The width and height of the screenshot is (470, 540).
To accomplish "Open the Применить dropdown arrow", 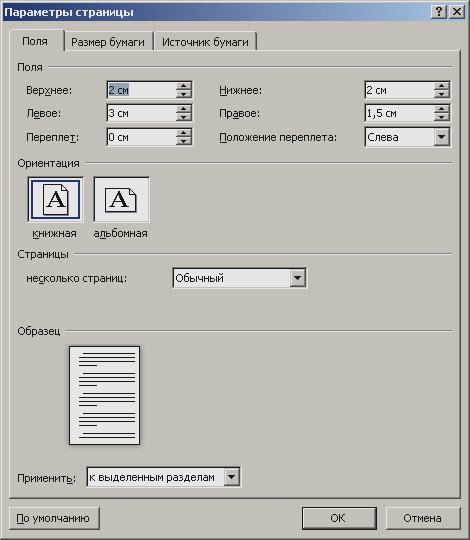I will tap(232, 477).
